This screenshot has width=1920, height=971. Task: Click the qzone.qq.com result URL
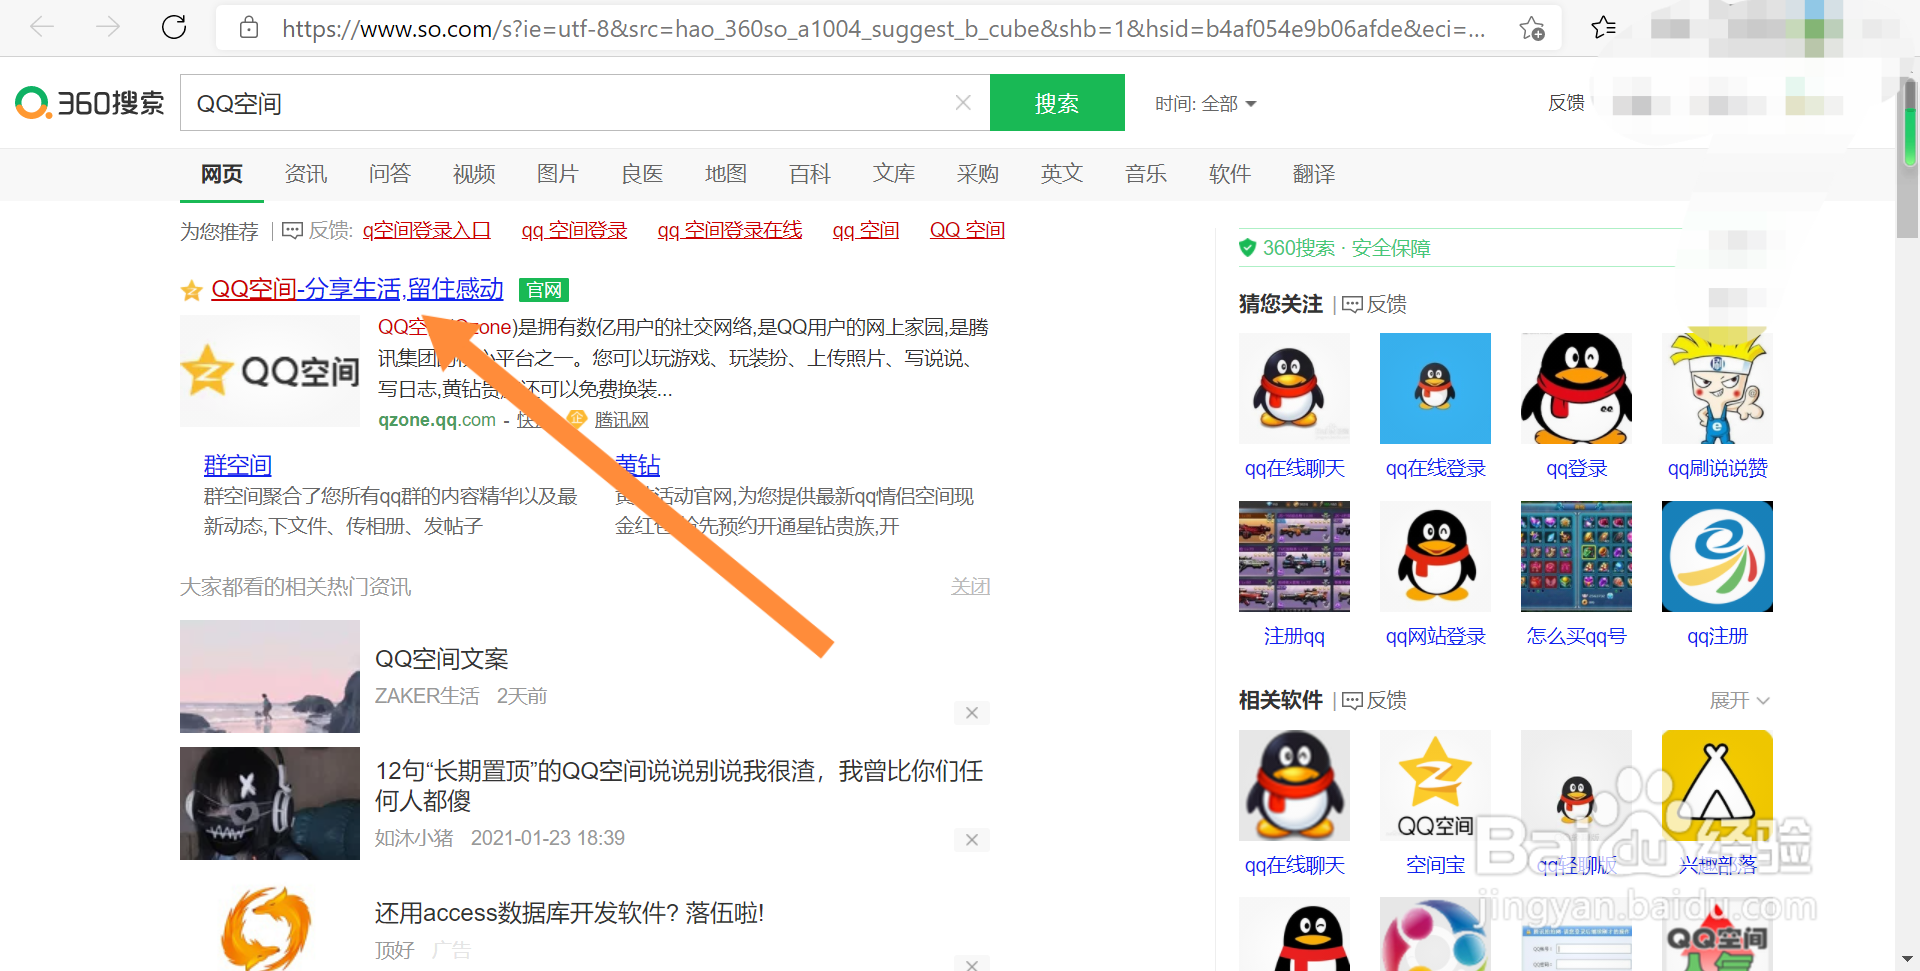(x=437, y=420)
